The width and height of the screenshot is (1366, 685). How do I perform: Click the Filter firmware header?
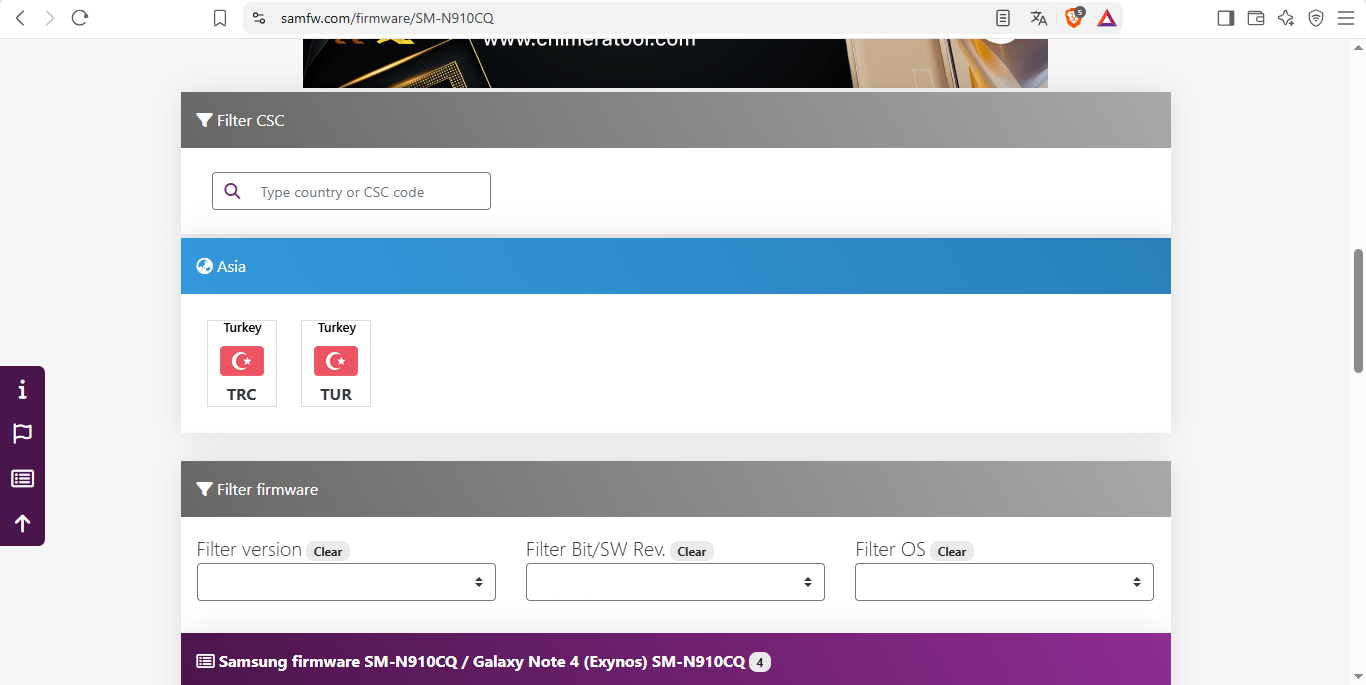pyautogui.click(x=676, y=489)
